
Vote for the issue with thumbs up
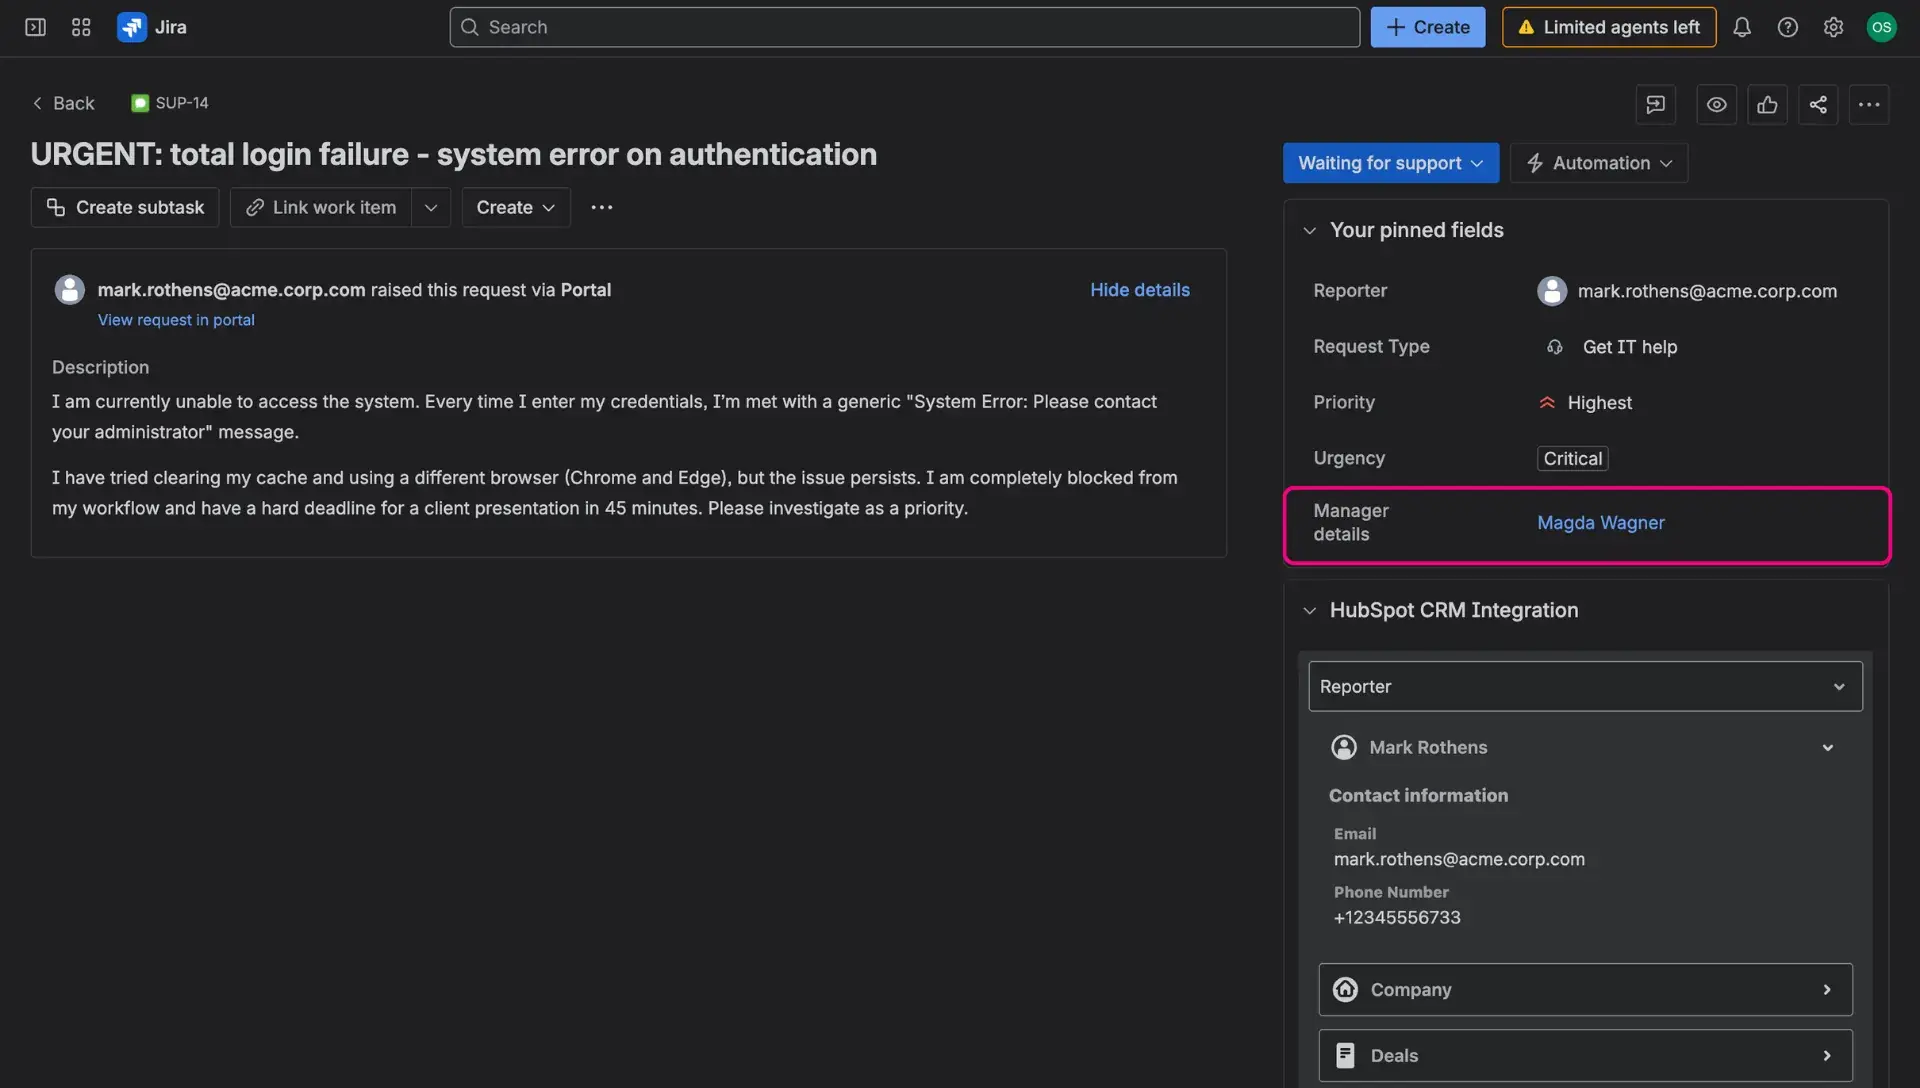click(1767, 104)
